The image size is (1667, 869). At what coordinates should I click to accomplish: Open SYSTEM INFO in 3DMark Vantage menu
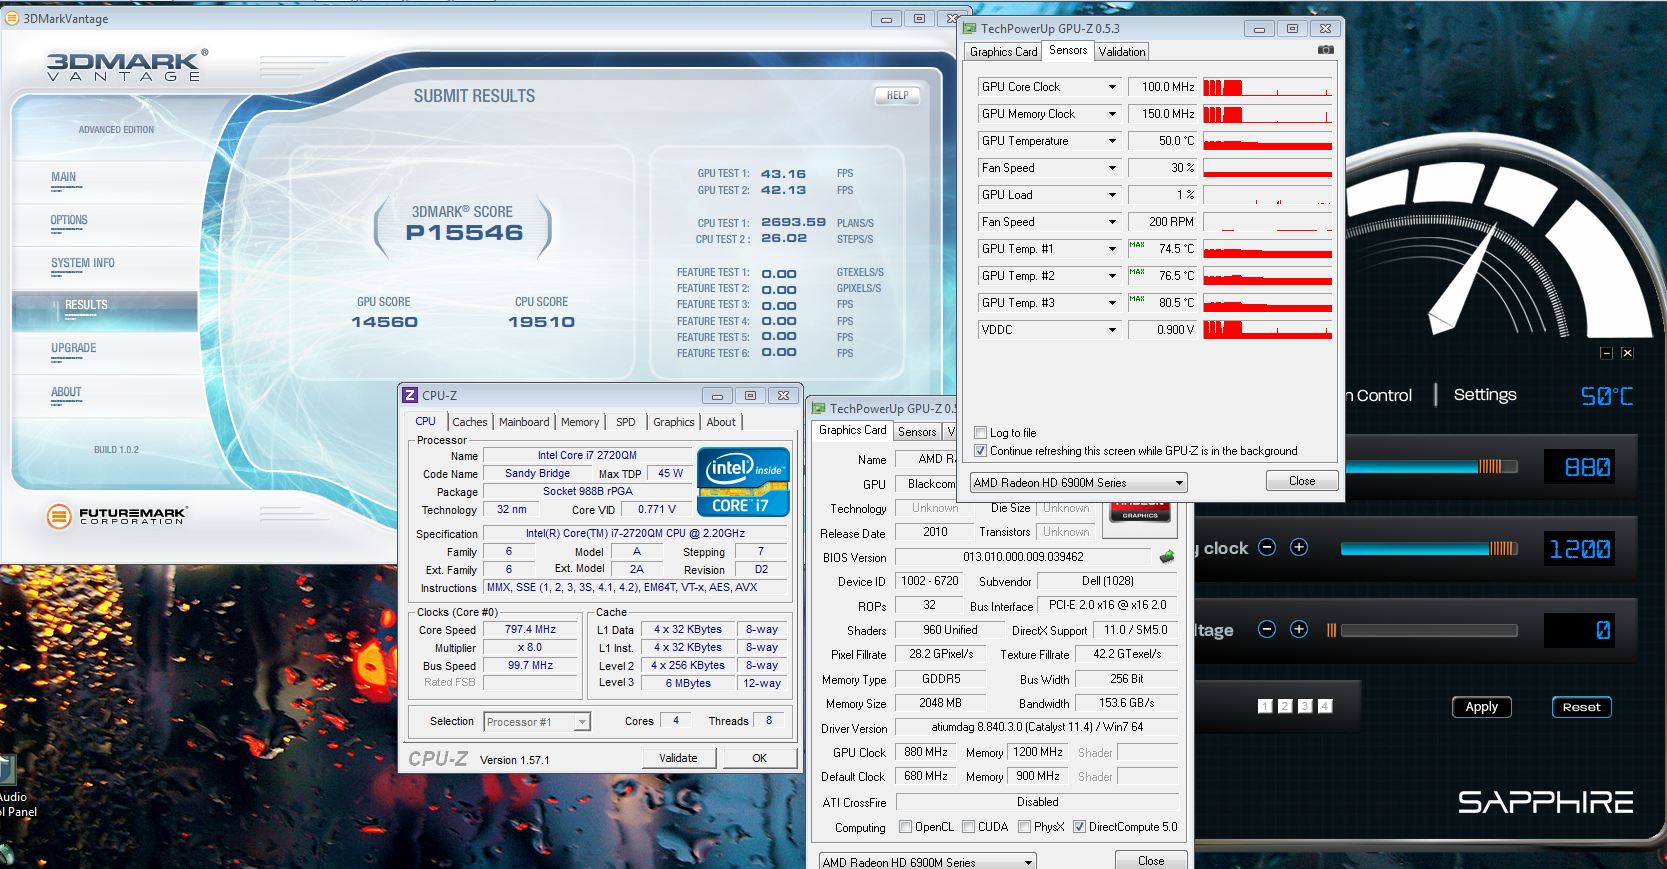(x=83, y=263)
